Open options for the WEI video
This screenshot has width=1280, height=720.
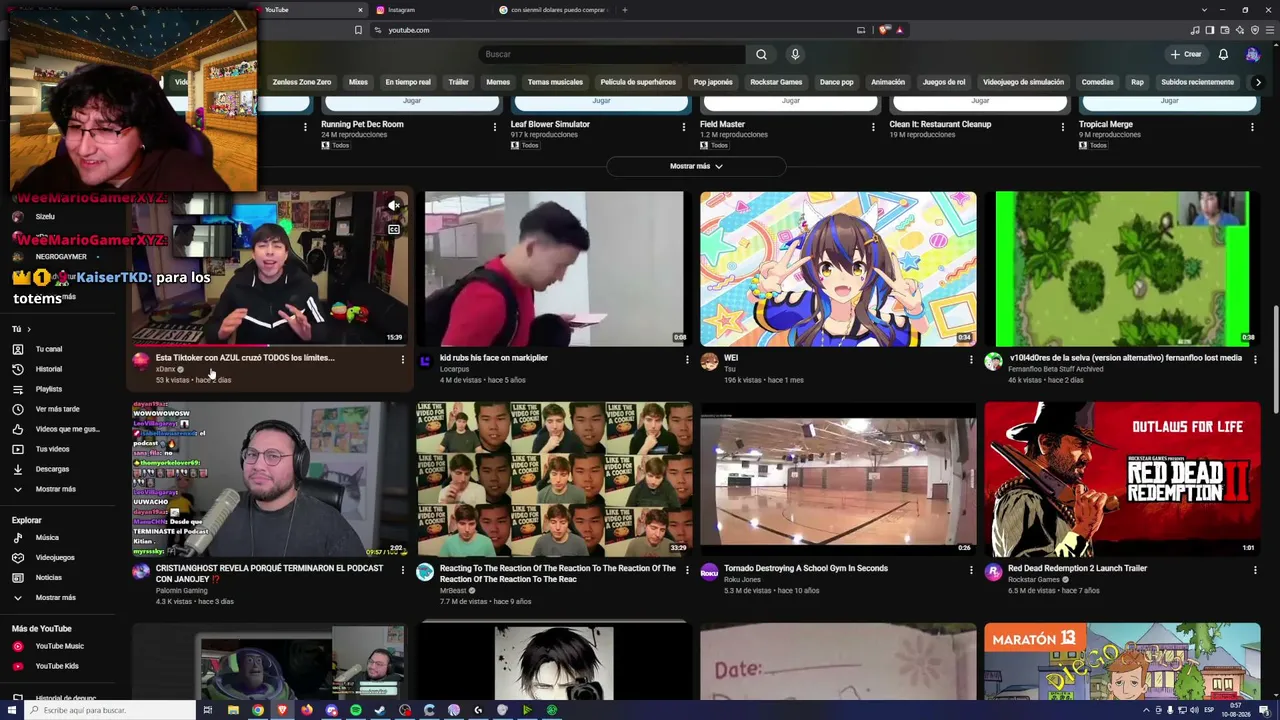[971, 359]
